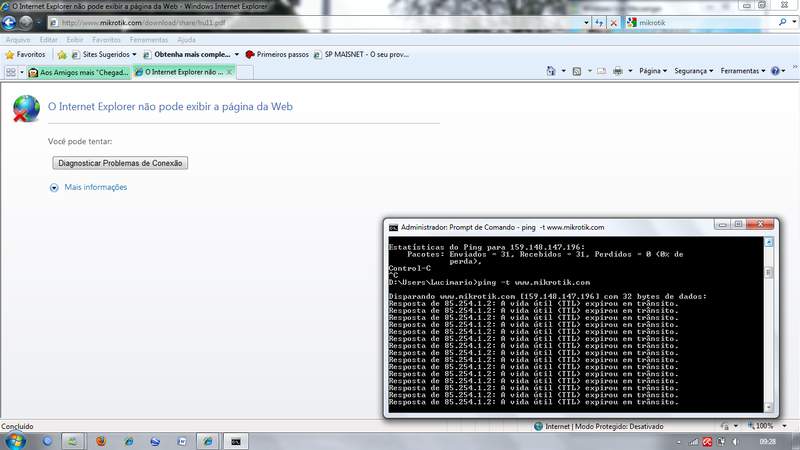This screenshot has width=800, height=450.
Task: Open the Exibir menu
Action: coord(74,40)
